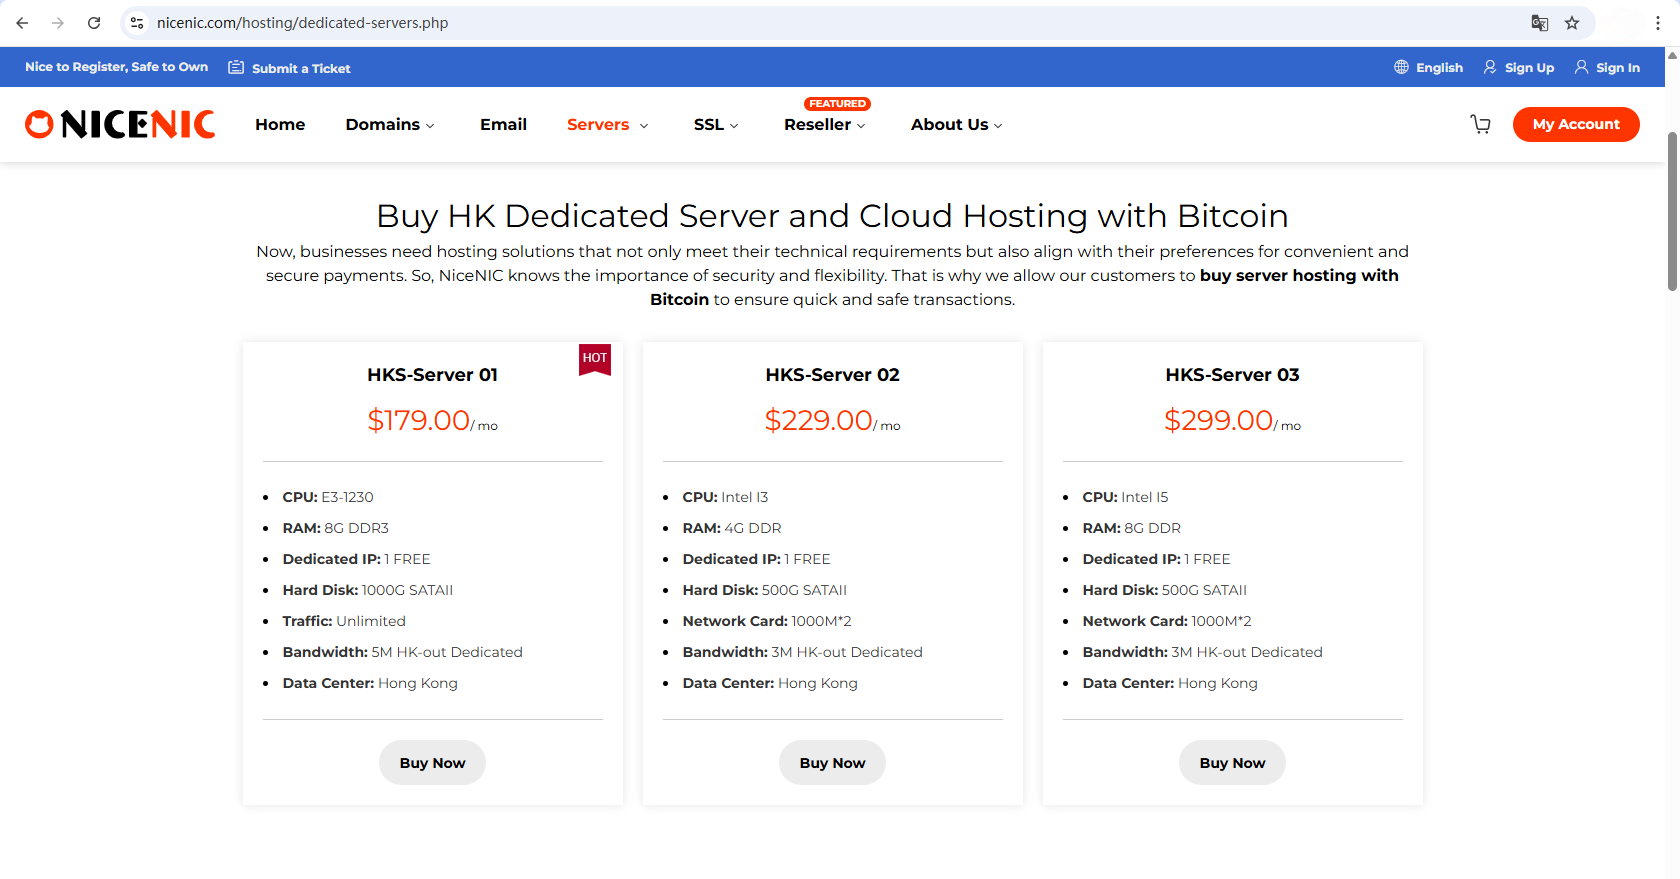
Task: Click the Submit a Ticket icon
Action: coord(236,67)
